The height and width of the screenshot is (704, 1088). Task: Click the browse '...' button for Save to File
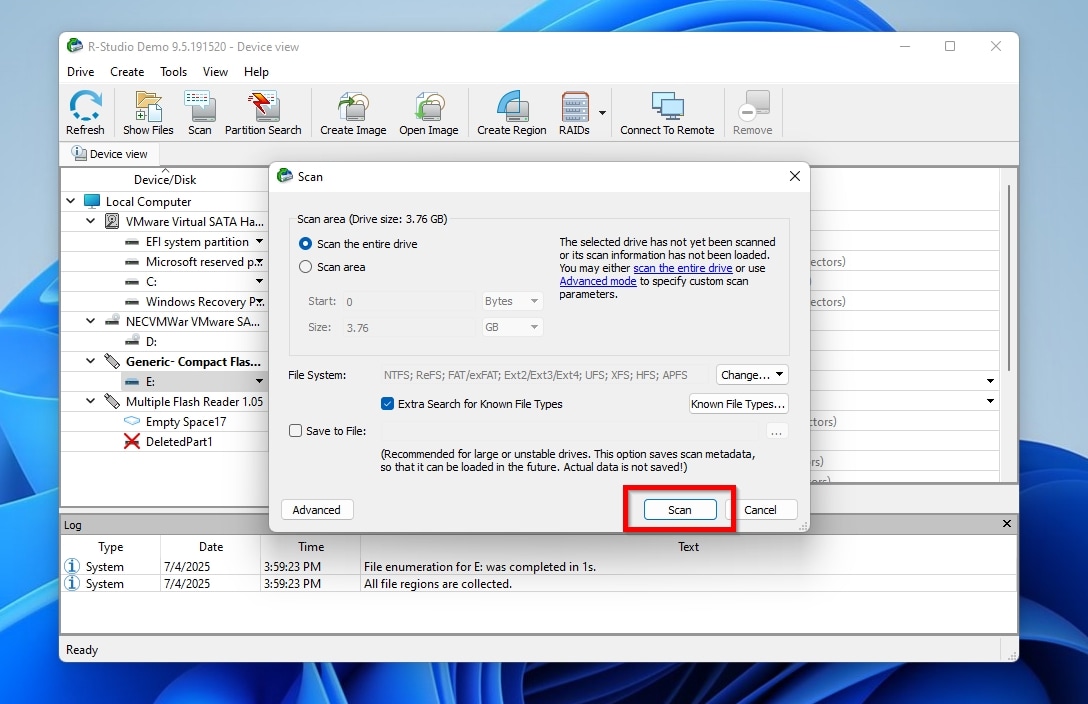776,431
